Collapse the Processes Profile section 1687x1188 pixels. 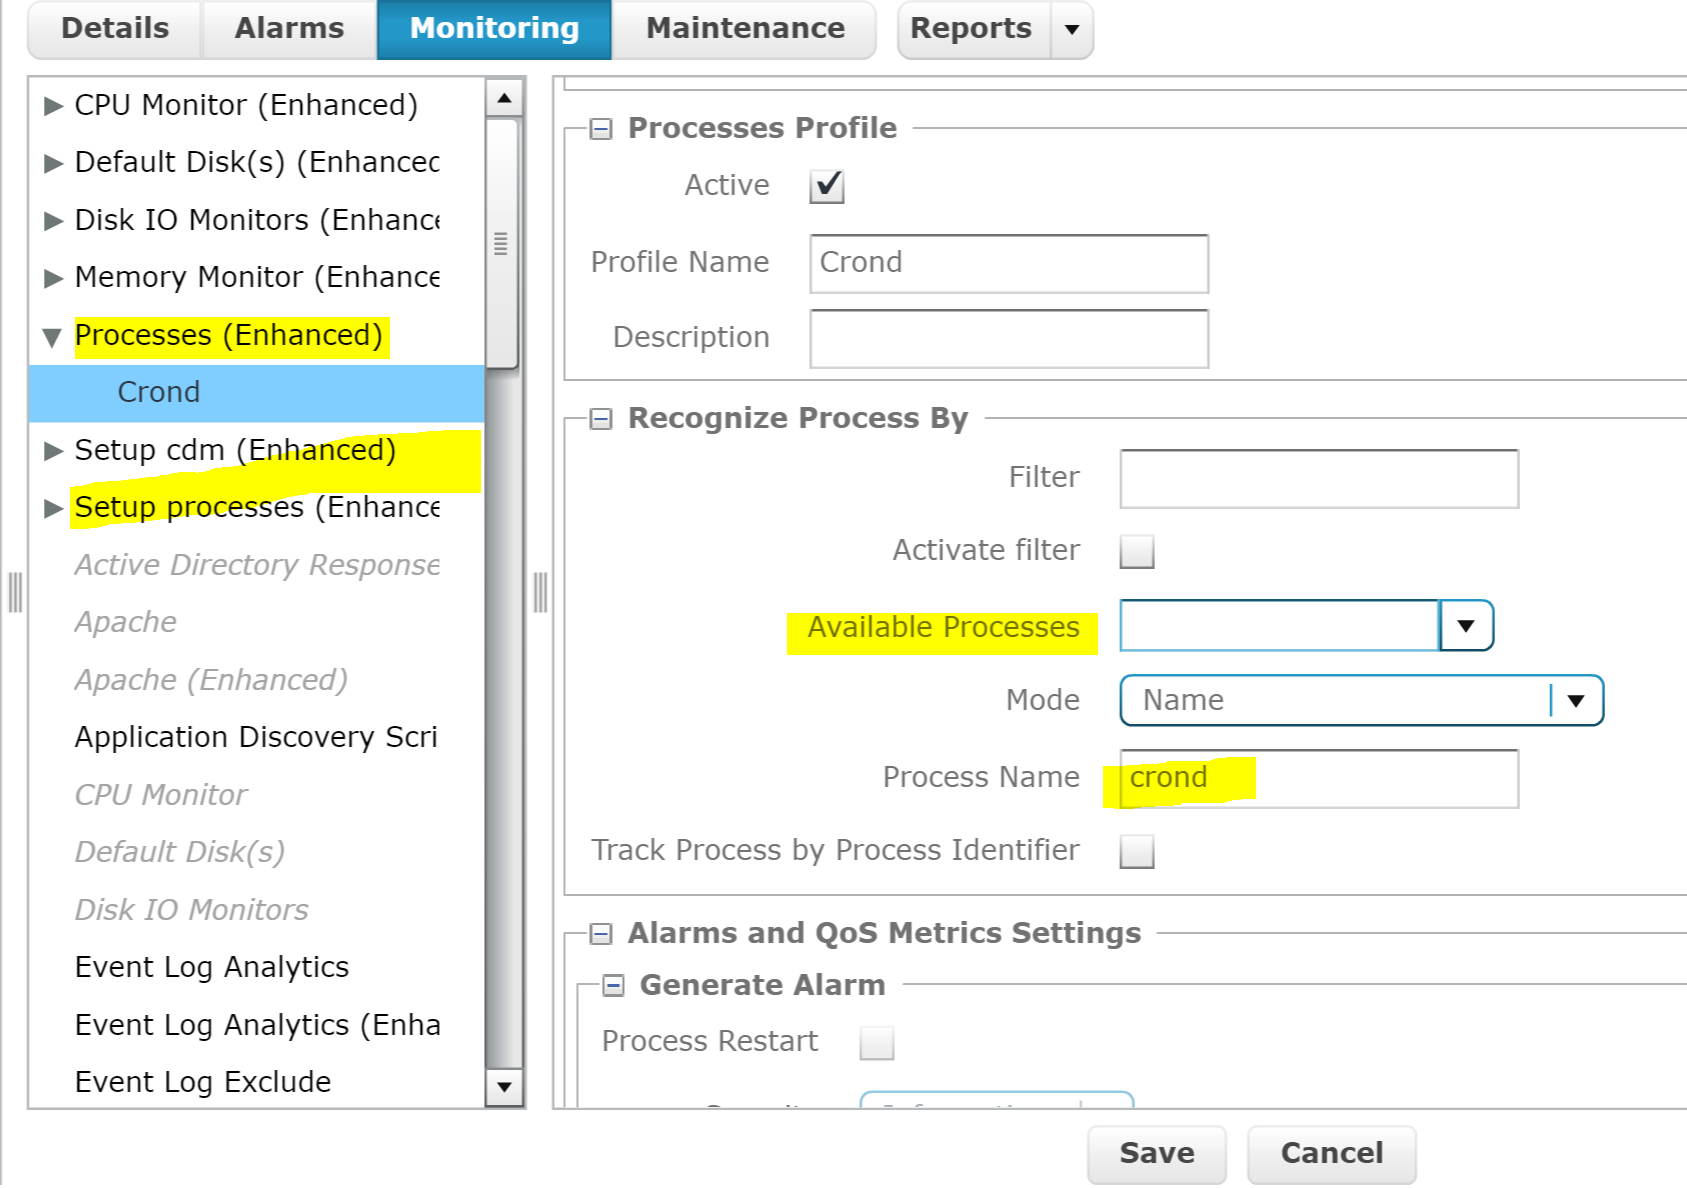(600, 128)
